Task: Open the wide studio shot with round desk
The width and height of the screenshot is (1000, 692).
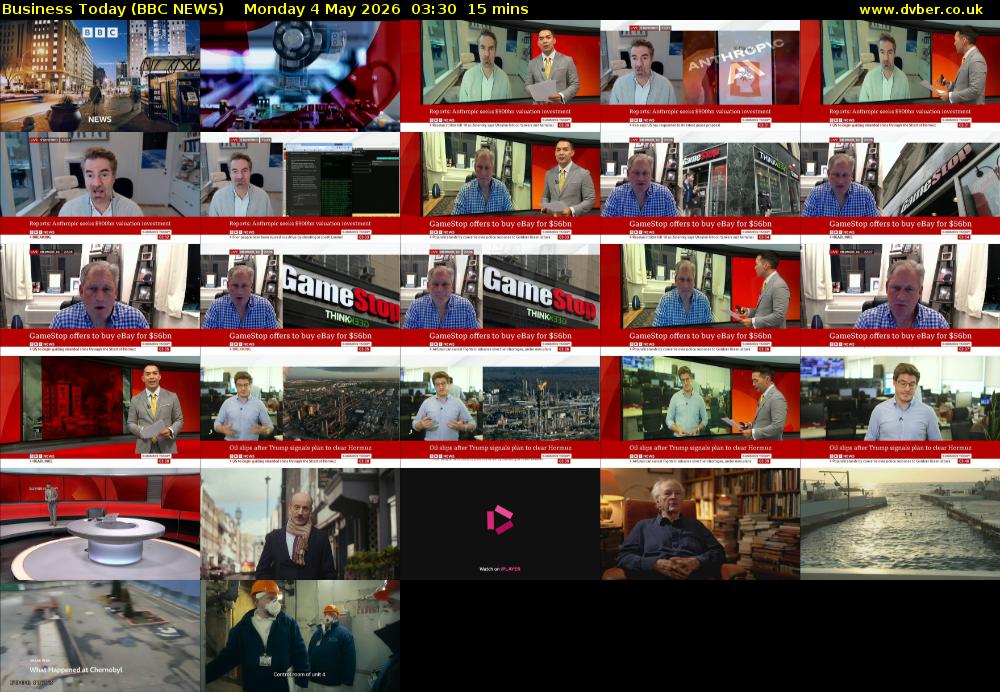Action: click(100, 524)
